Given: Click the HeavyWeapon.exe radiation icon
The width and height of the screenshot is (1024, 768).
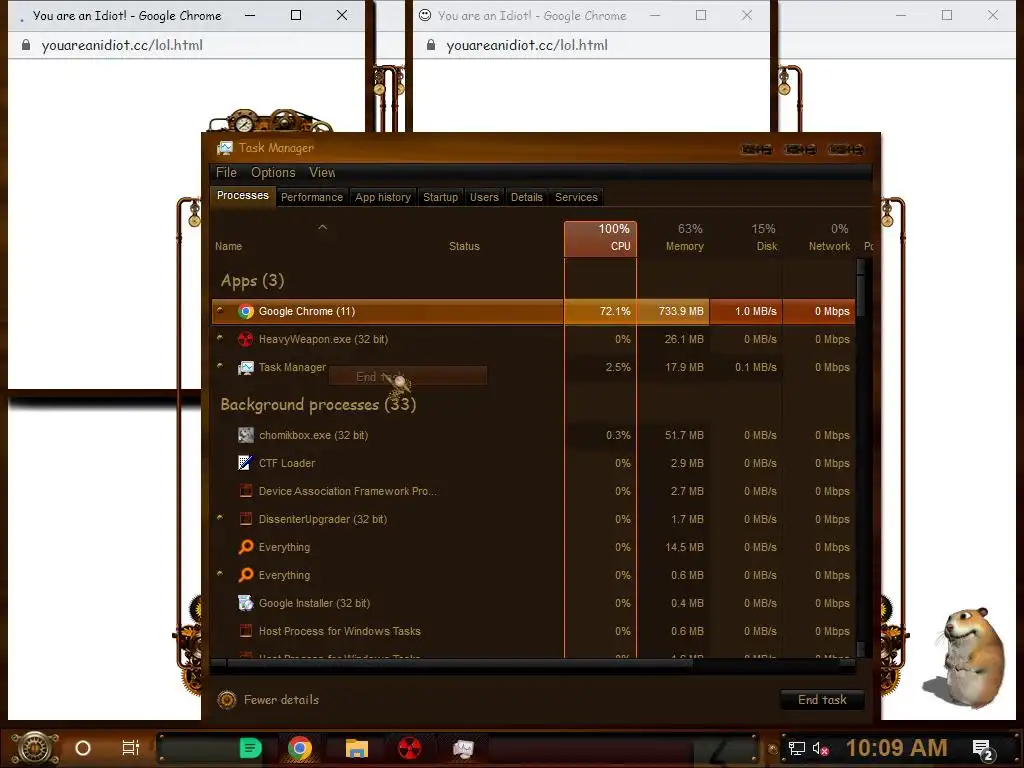Looking at the screenshot, I should pos(246,339).
